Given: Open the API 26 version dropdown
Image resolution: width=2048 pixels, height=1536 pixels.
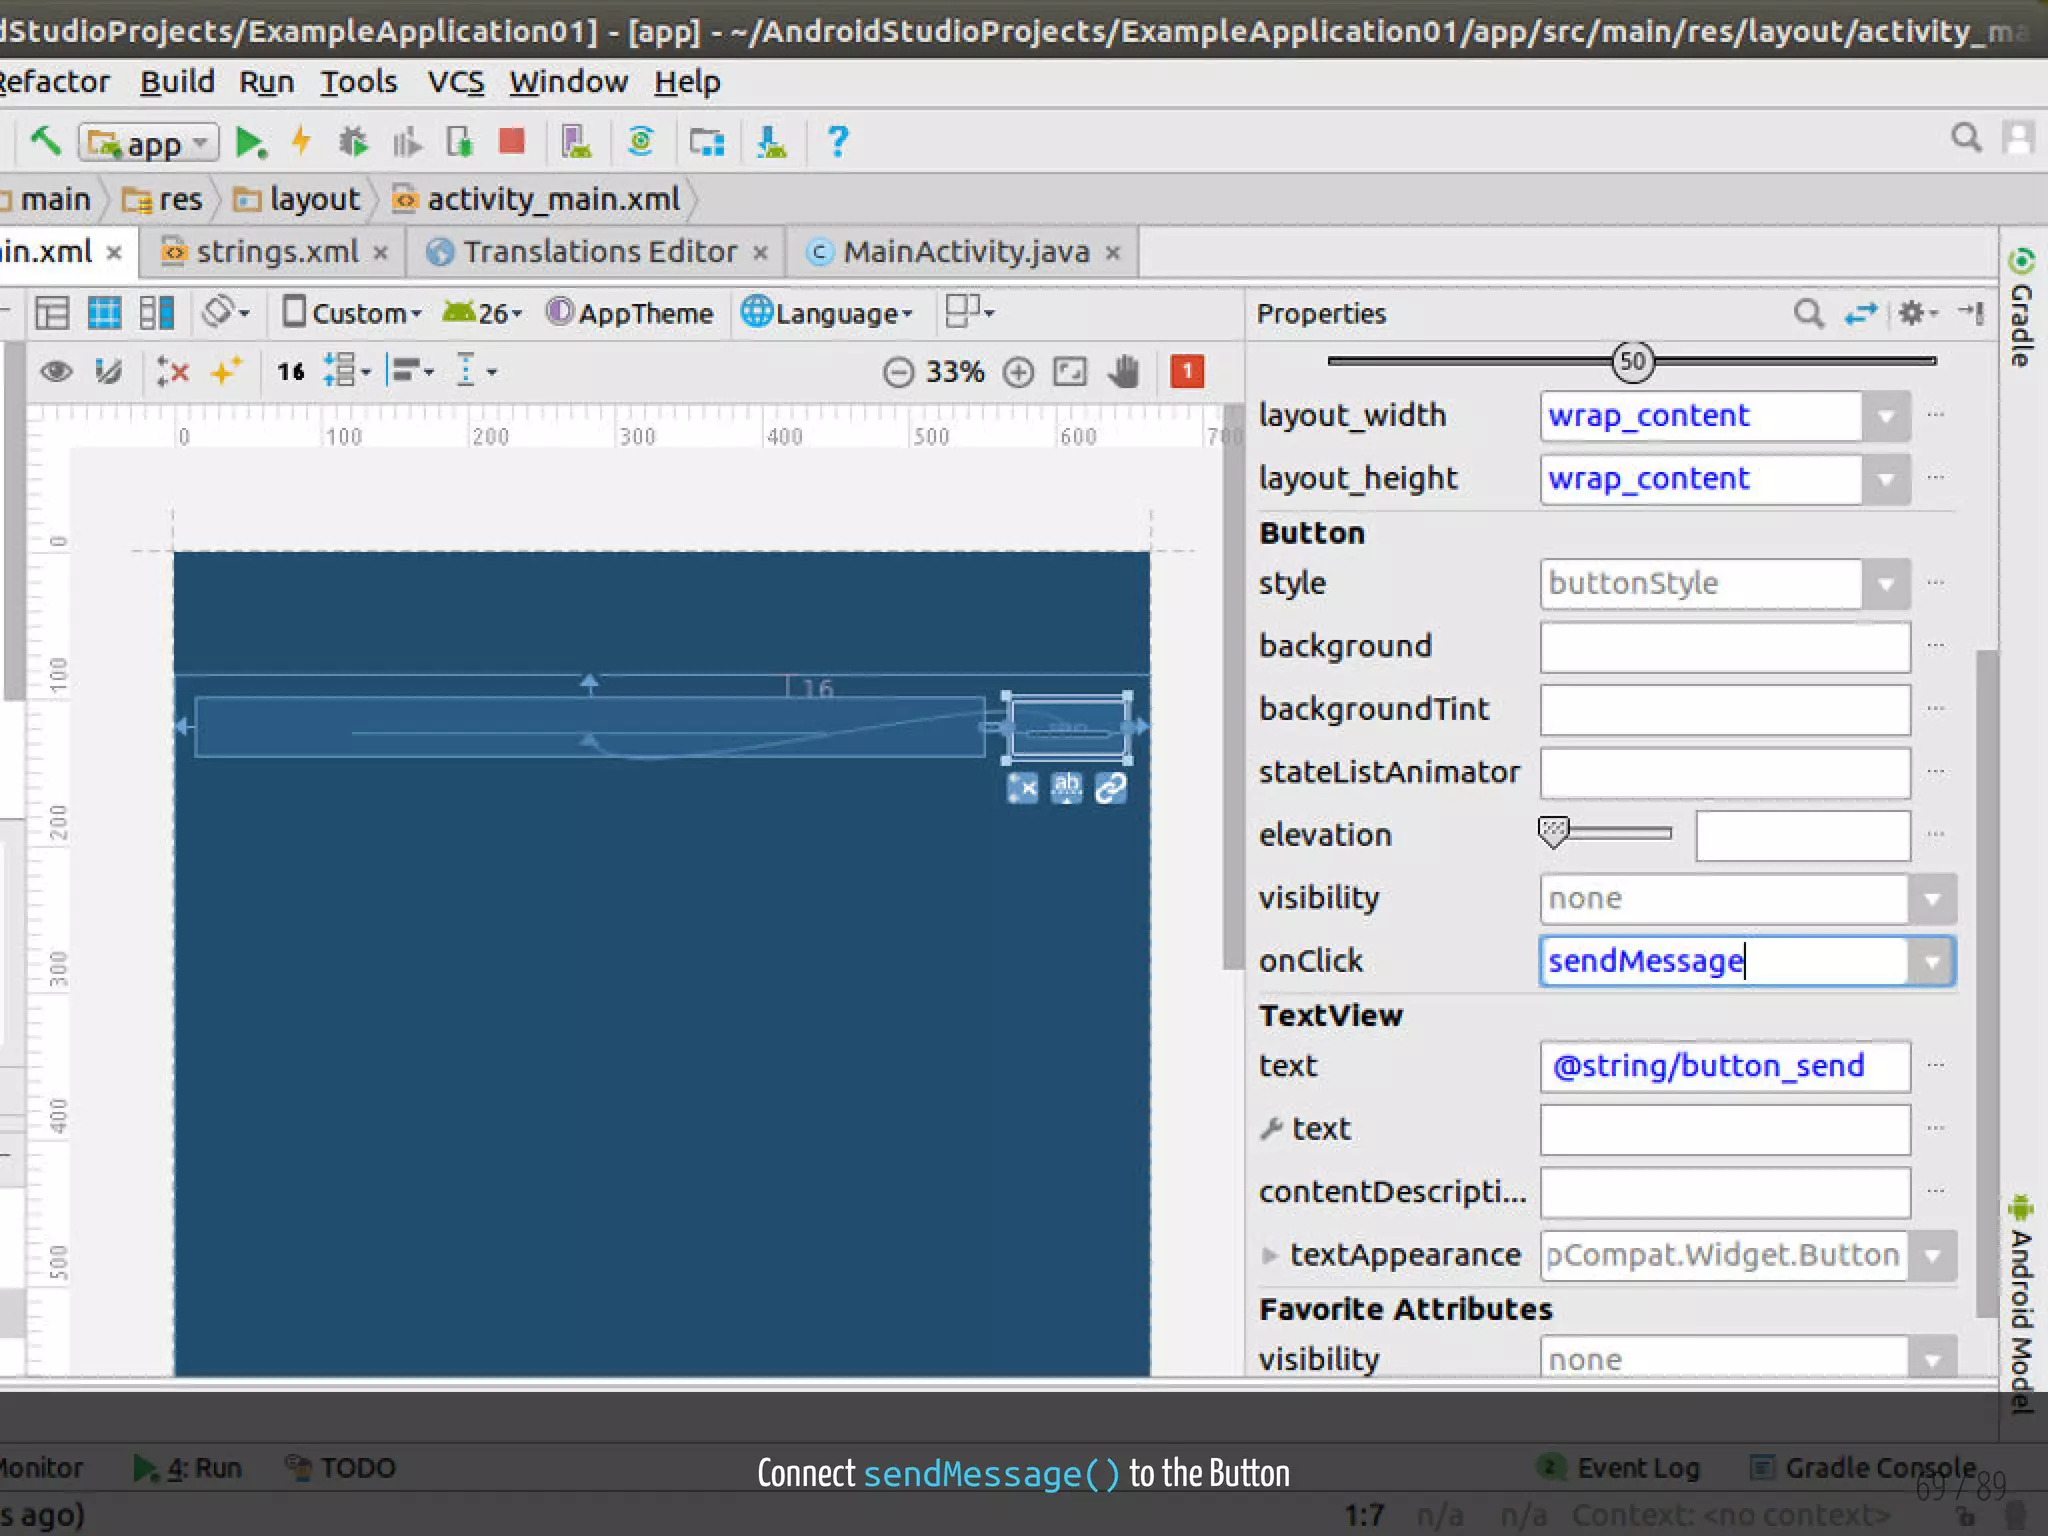Looking at the screenshot, I should point(483,313).
